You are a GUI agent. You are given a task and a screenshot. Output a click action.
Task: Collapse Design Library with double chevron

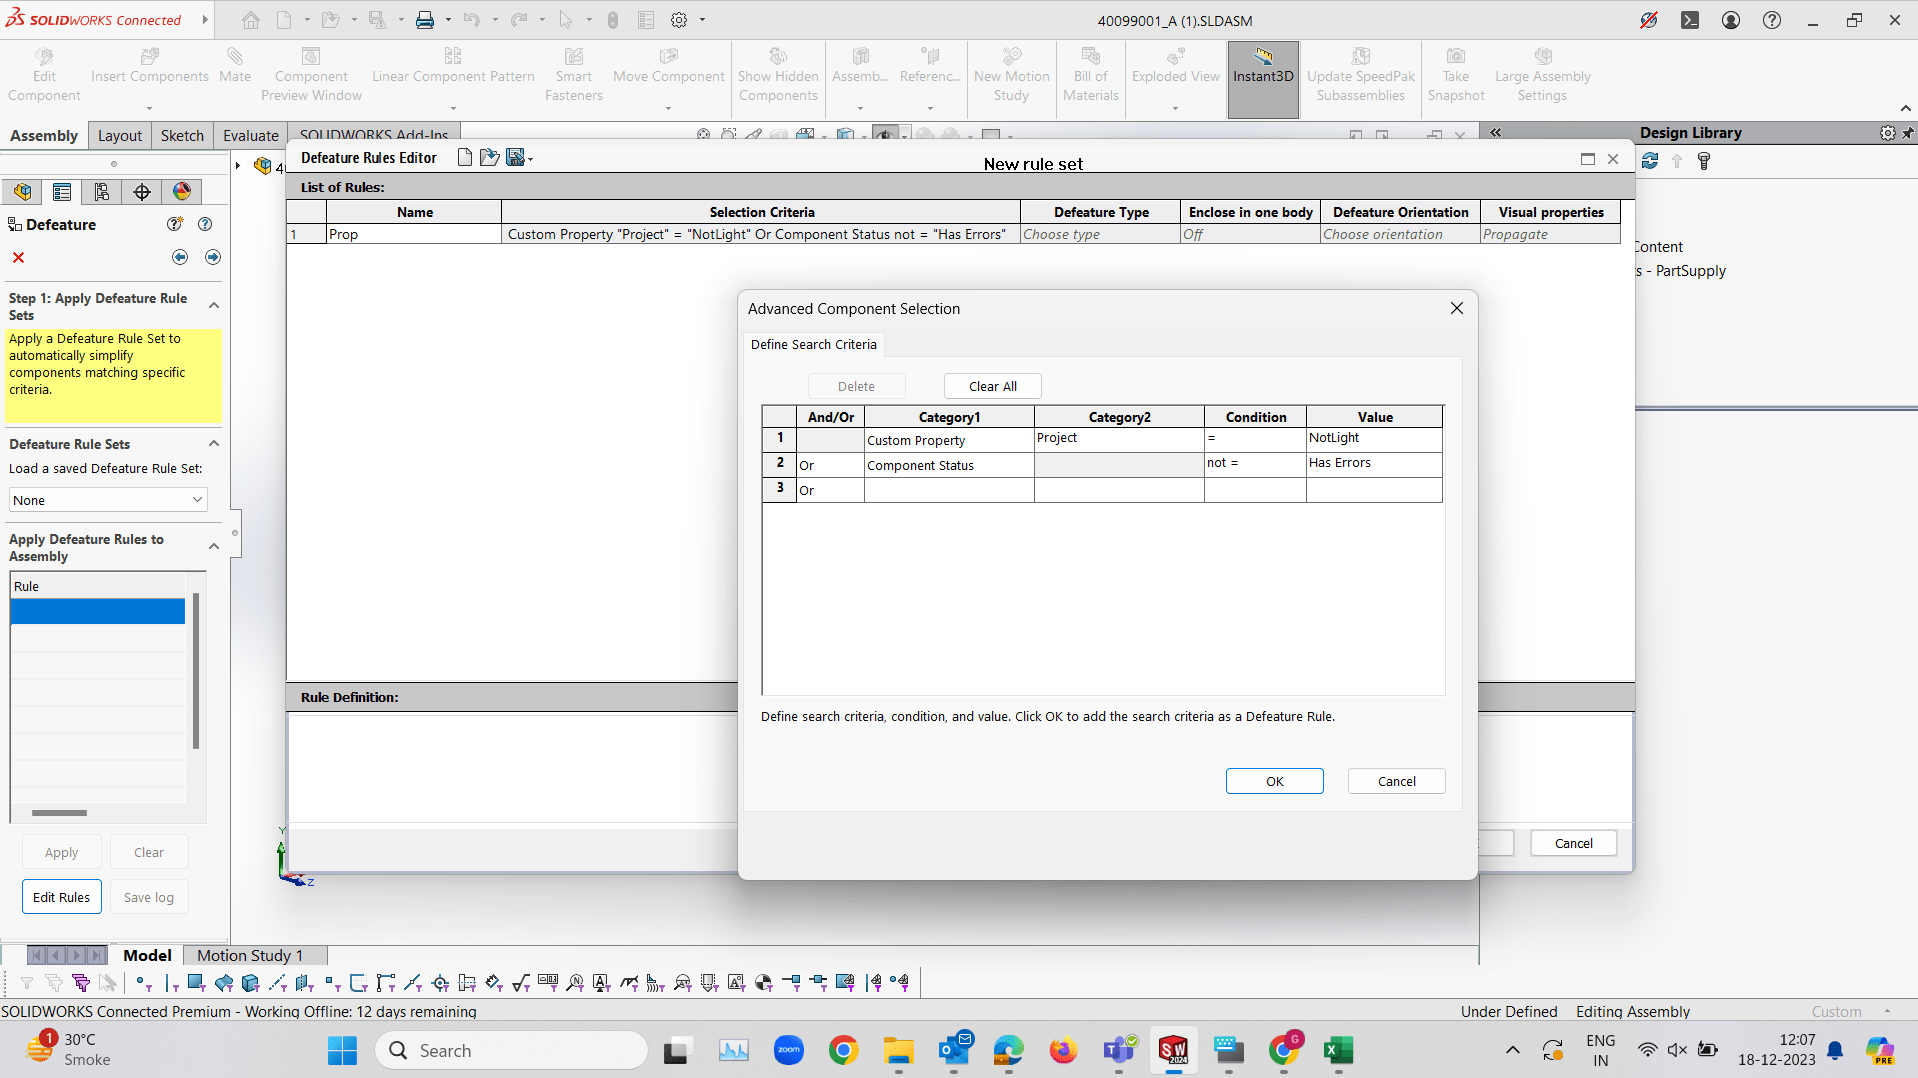pyautogui.click(x=1496, y=132)
